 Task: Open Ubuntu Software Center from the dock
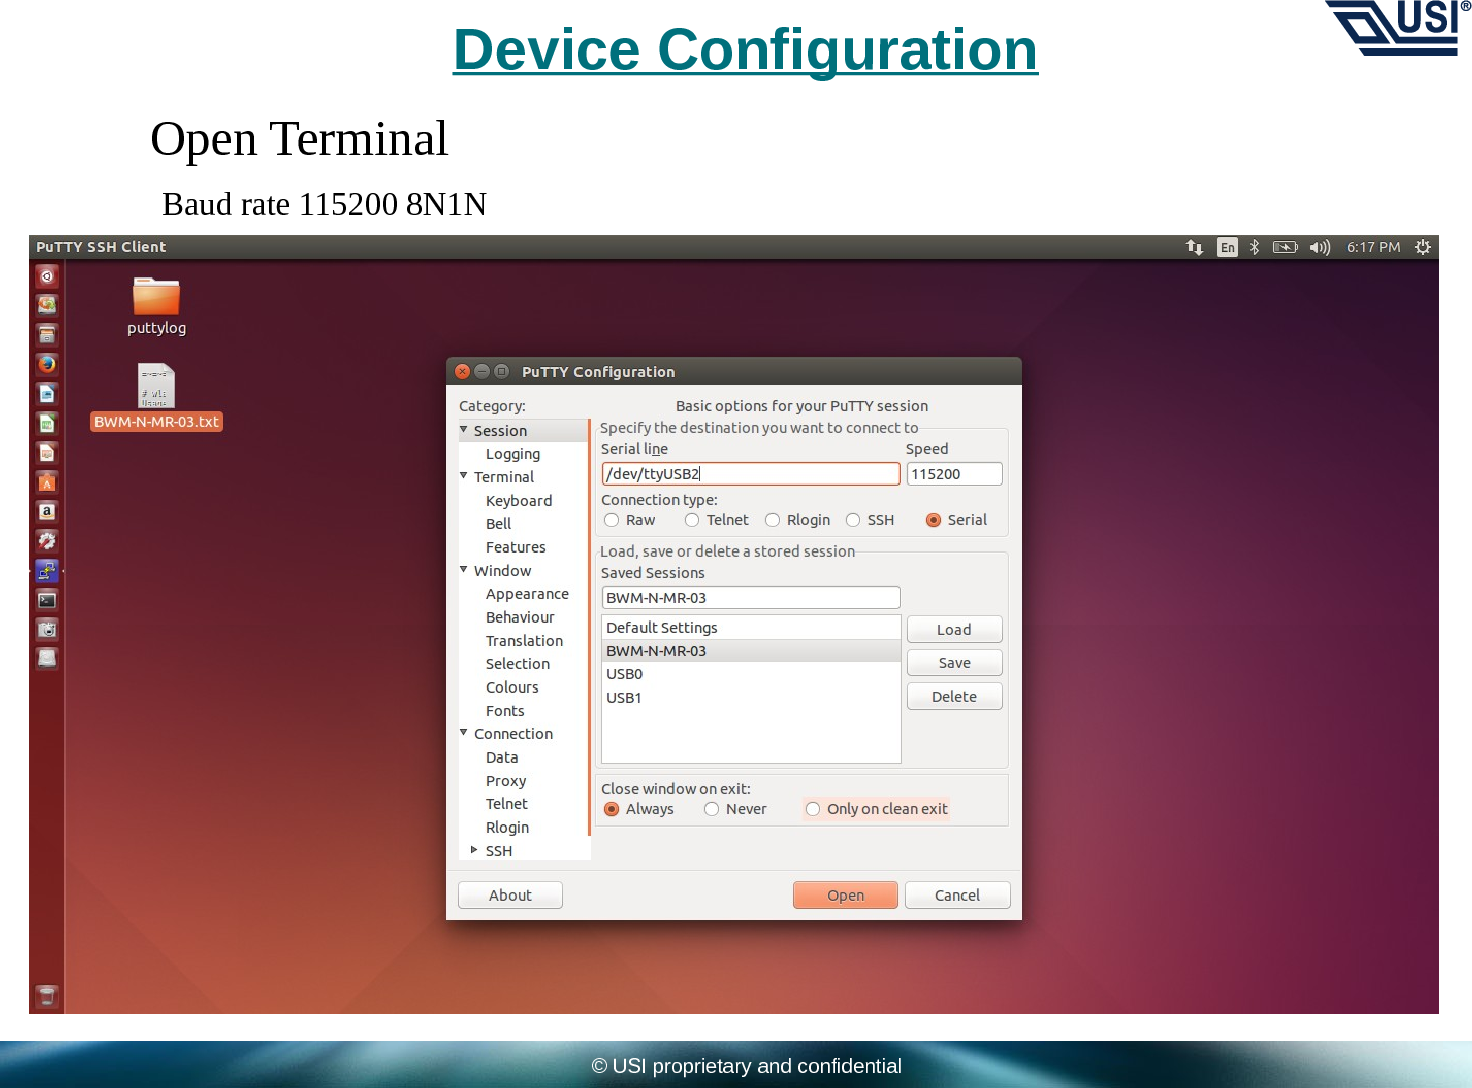(x=47, y=482)
